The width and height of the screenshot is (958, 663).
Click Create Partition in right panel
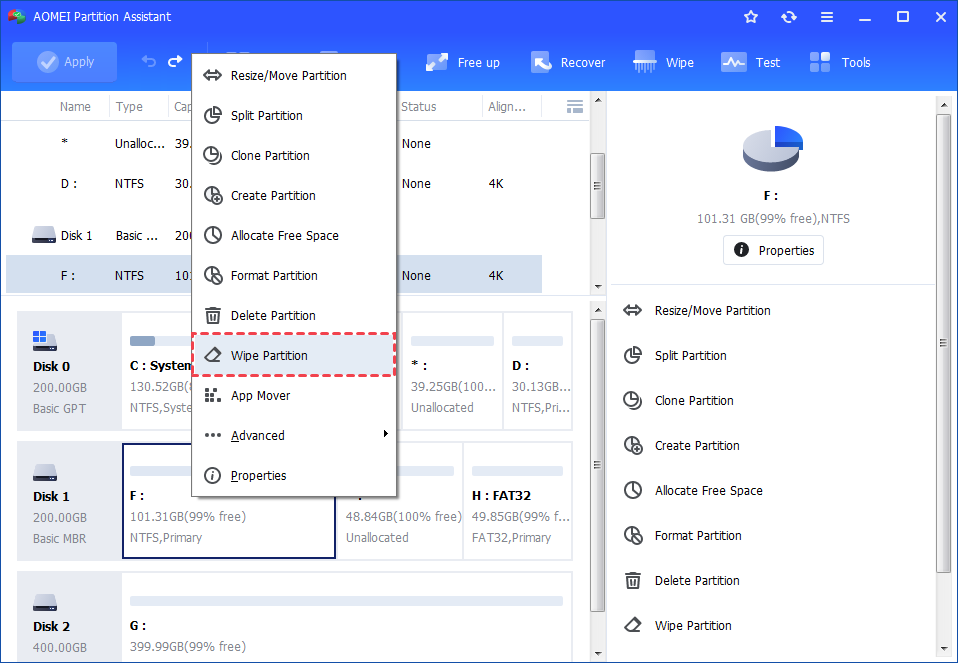pos(697,445)
